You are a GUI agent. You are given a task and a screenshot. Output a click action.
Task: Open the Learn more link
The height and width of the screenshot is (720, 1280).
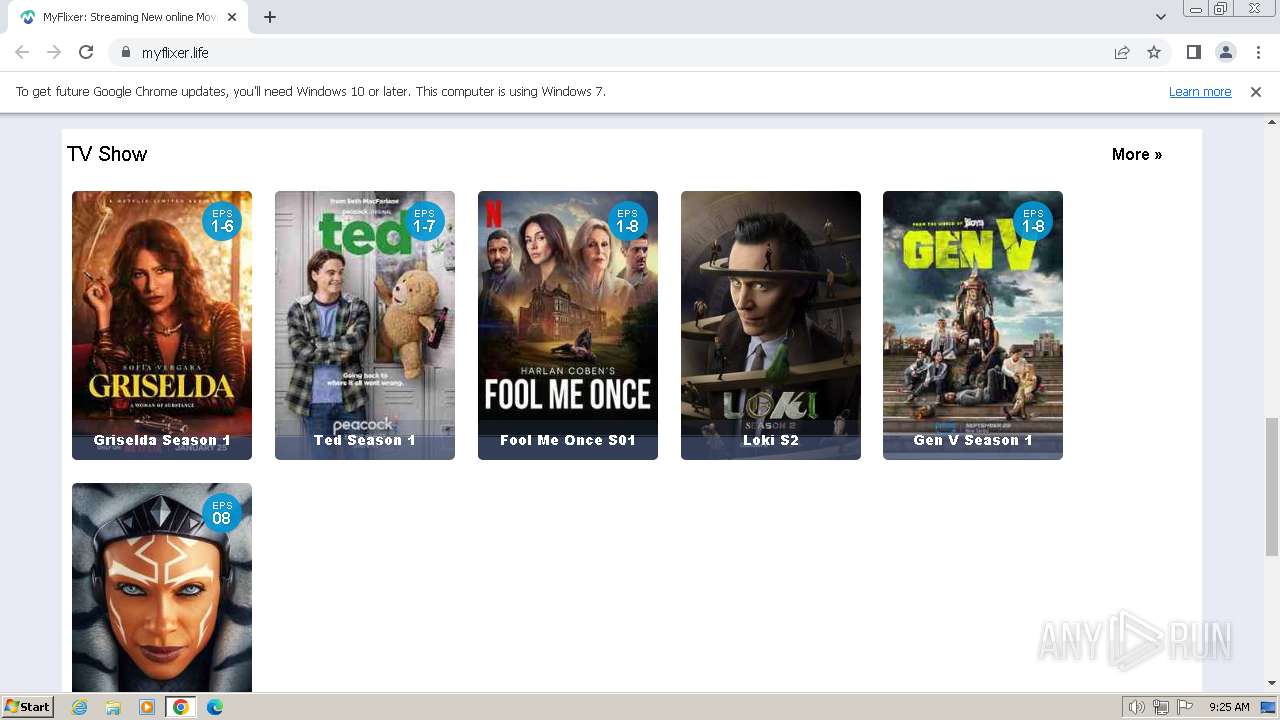pyautogui.click(x=1200, y=92)
